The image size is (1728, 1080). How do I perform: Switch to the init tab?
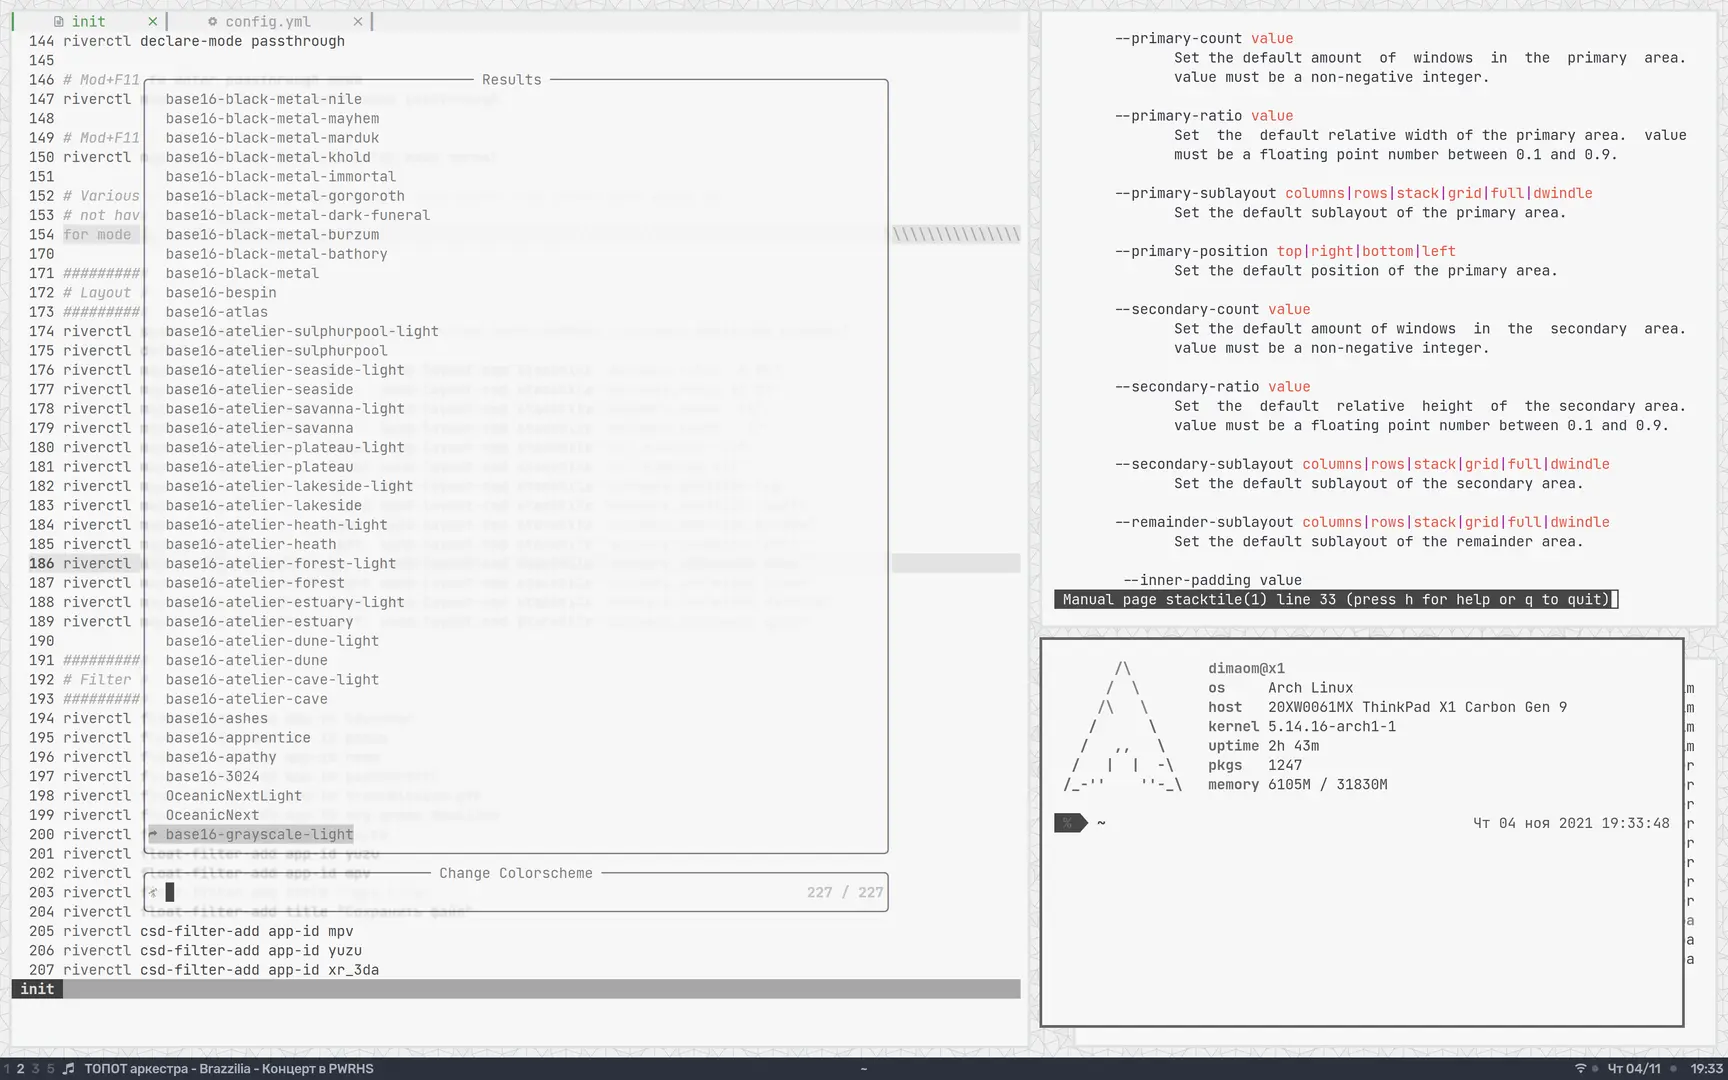tap(88, 21)
